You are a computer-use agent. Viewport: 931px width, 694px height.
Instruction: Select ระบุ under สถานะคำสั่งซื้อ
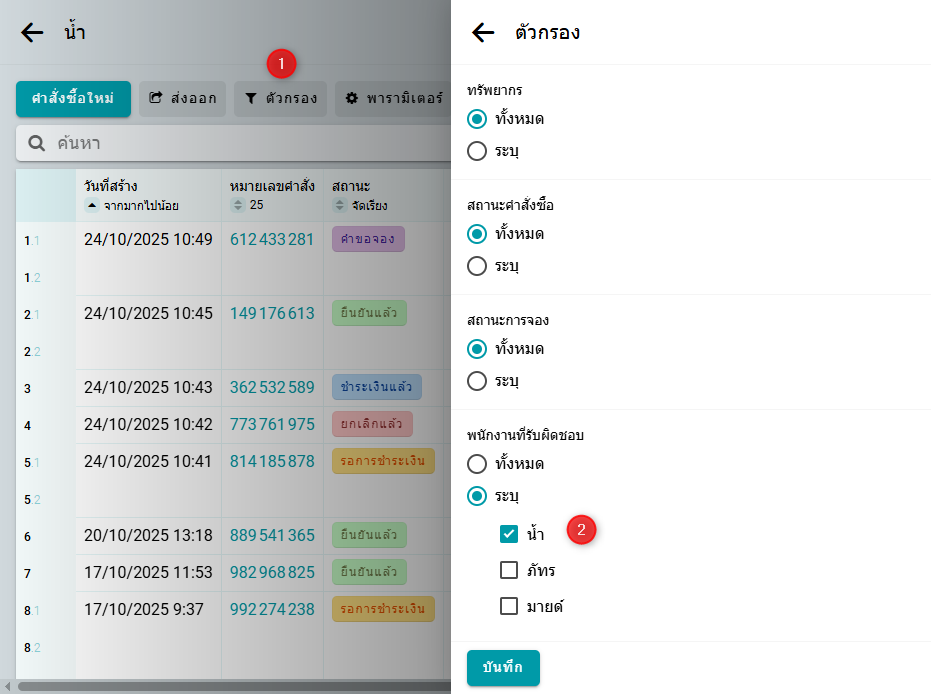click(478, 266)
